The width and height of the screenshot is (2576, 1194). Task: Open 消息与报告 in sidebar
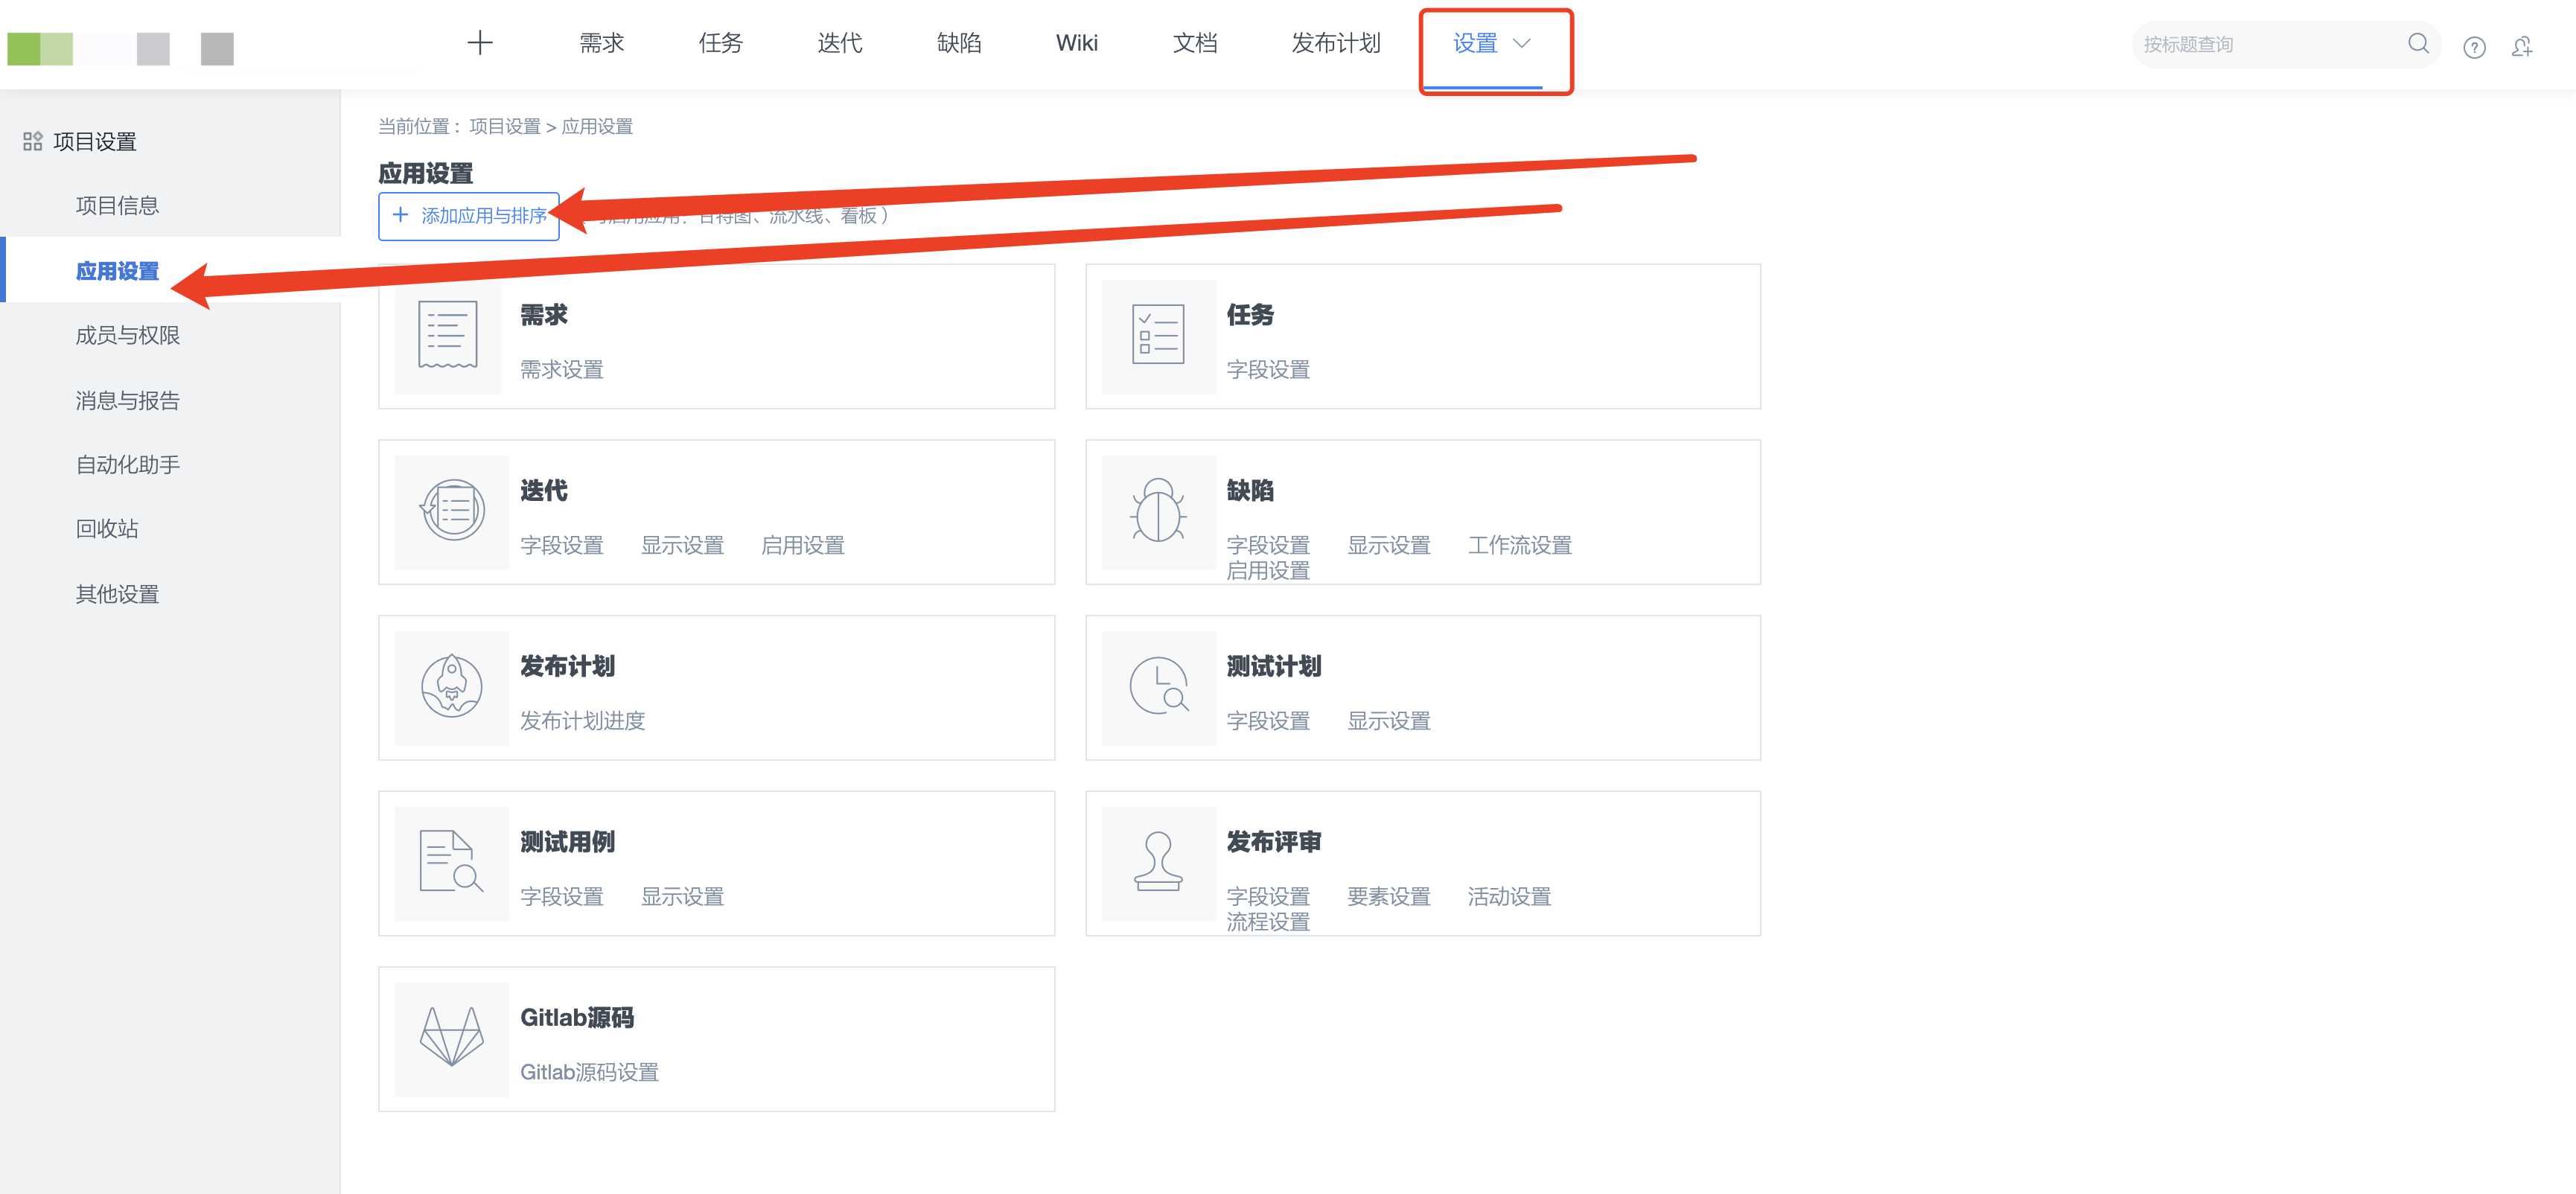[128, 400]
